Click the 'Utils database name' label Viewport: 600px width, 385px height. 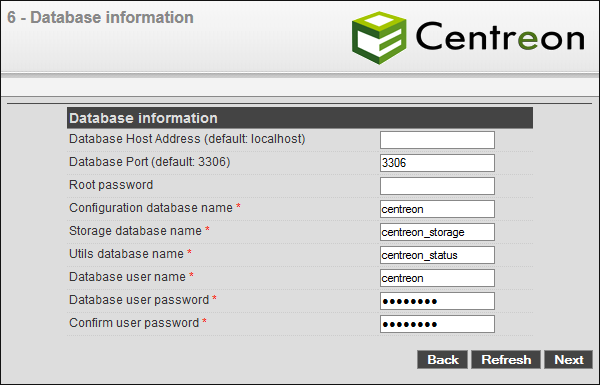(x=126, y=254)
